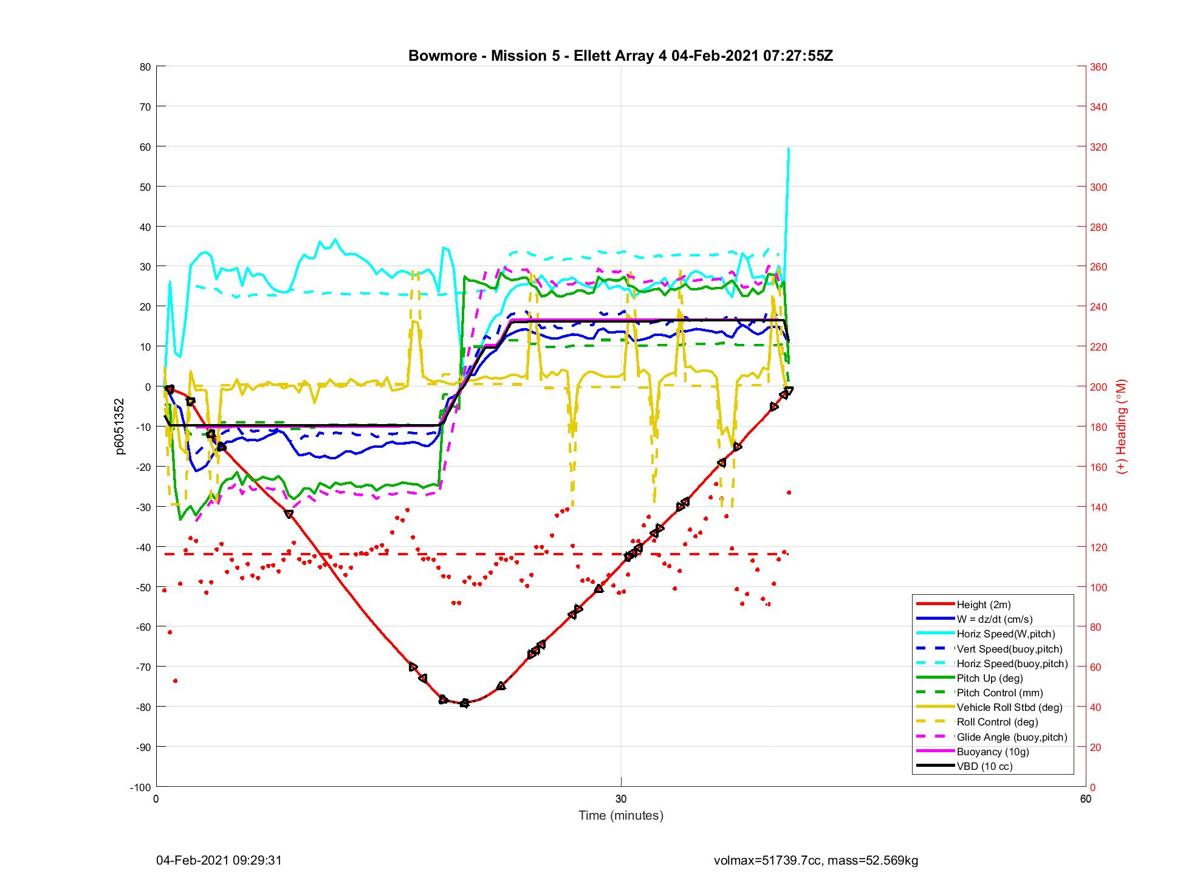Select the left axis tick label "-50"
The height and width of the screenshot is (885, 1200).
point(143,587)
